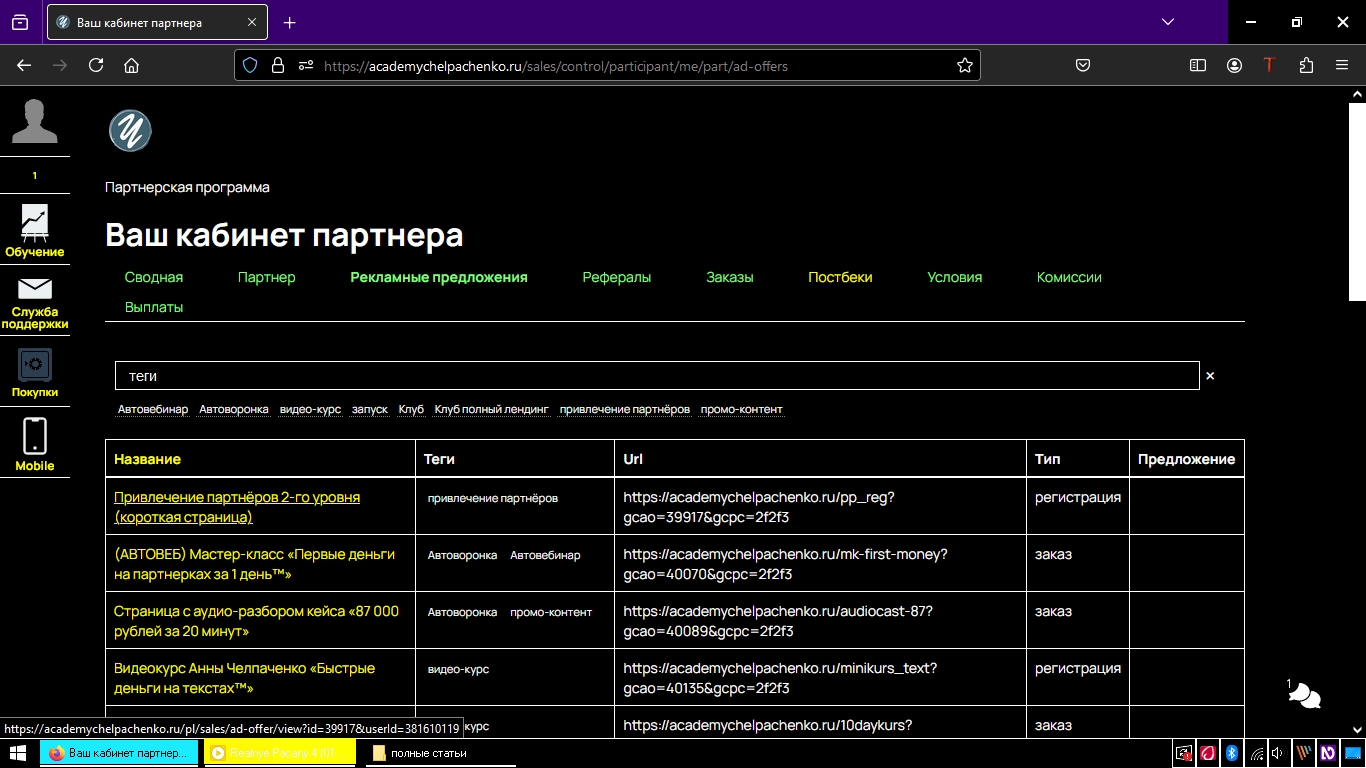
Task: Focus the теги filter input field
Action: click(x=657, y=376)
